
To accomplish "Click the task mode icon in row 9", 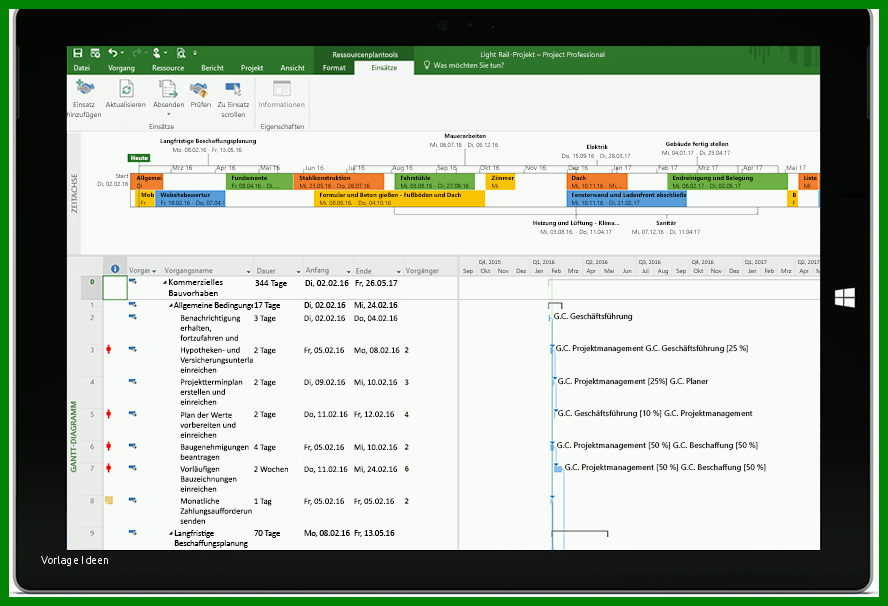I will 133,532.
